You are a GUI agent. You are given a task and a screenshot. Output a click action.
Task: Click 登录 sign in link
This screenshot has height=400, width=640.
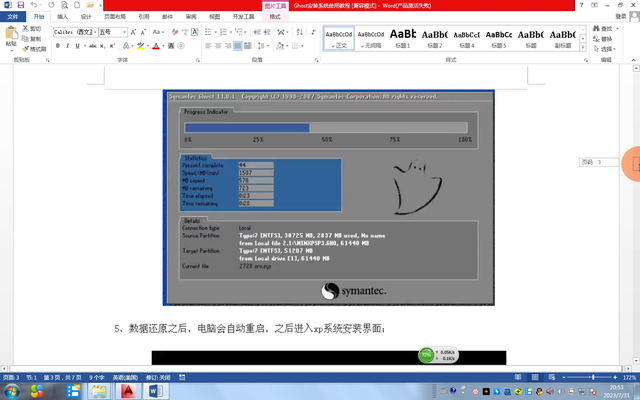click(x=620, y=16)
